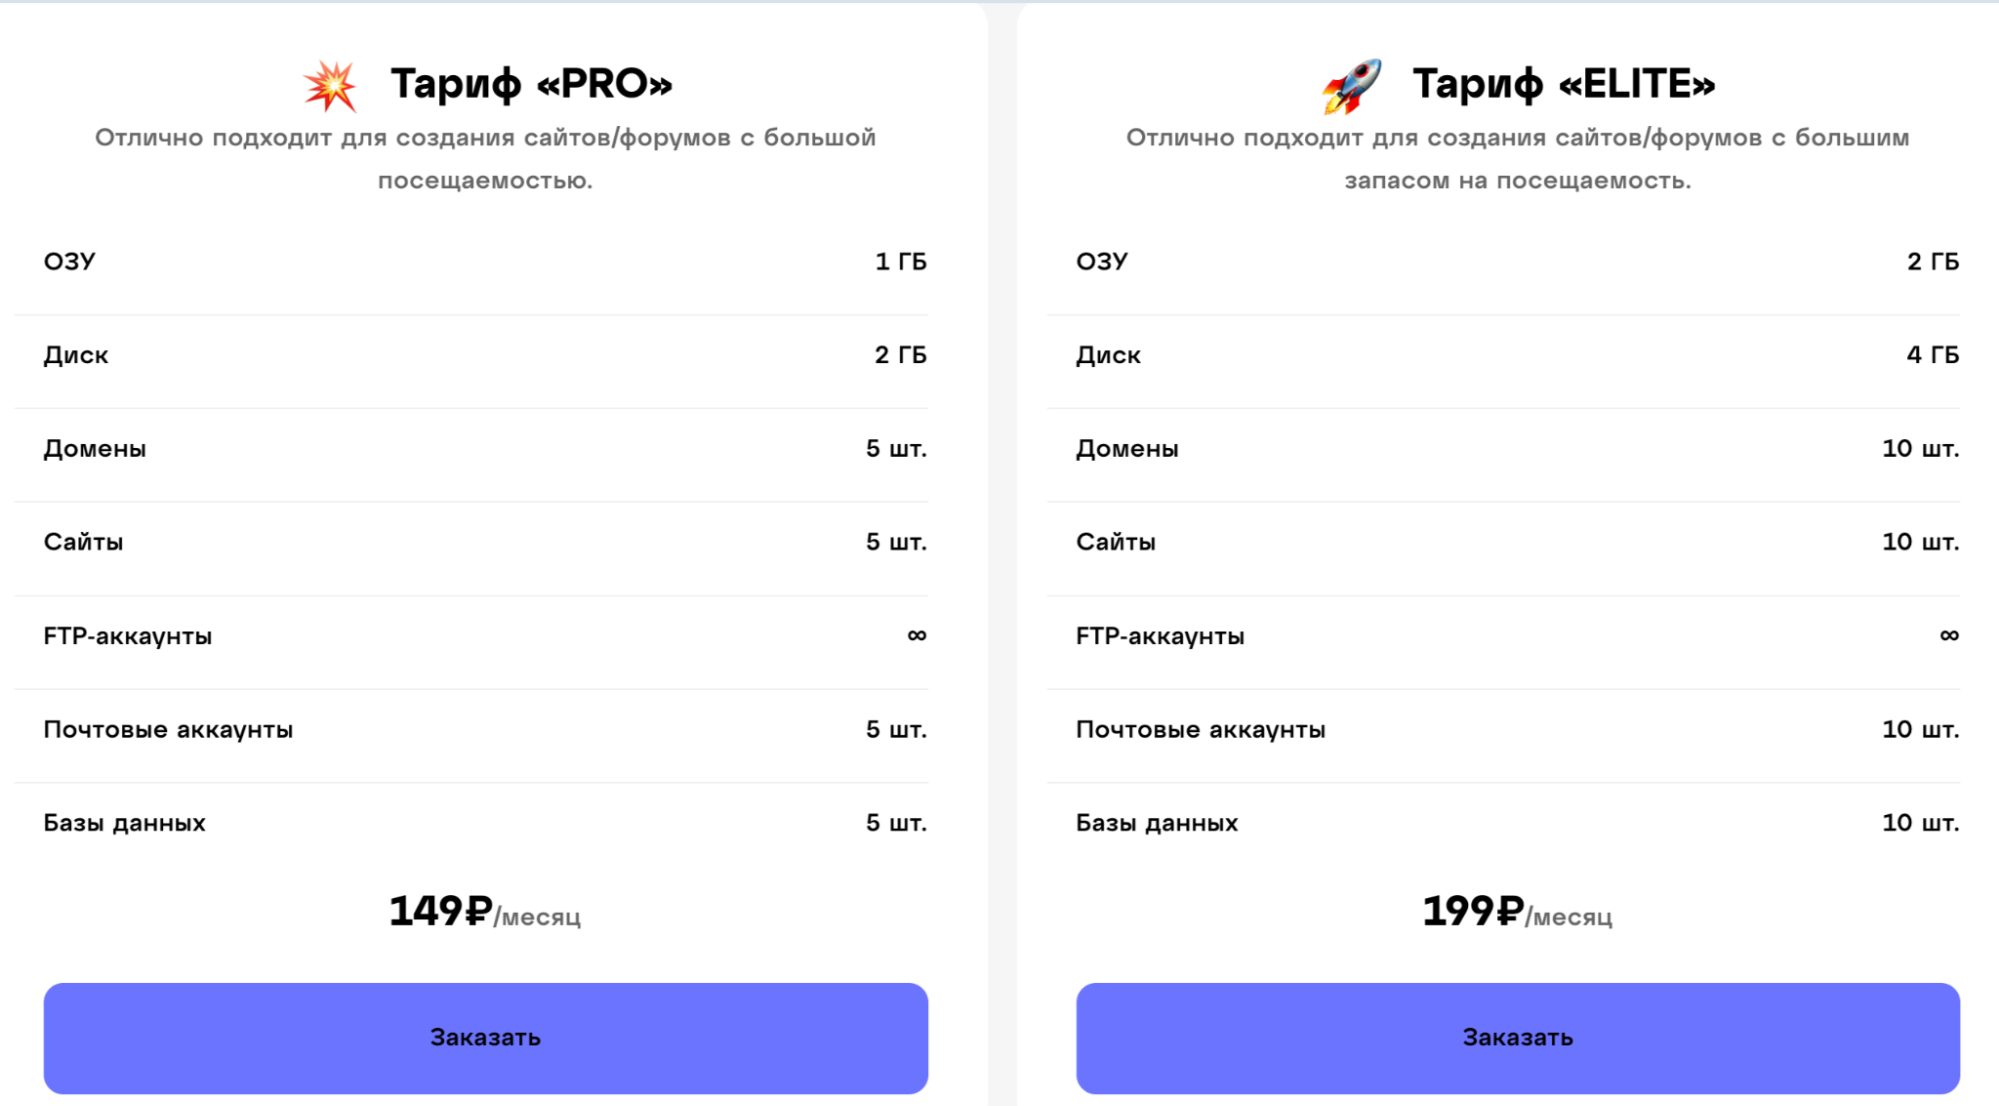Click the infinity symbol for PRO FTP-аккаунты
The width and height of the screenshot is (1999, 1106).
(916, 635)
